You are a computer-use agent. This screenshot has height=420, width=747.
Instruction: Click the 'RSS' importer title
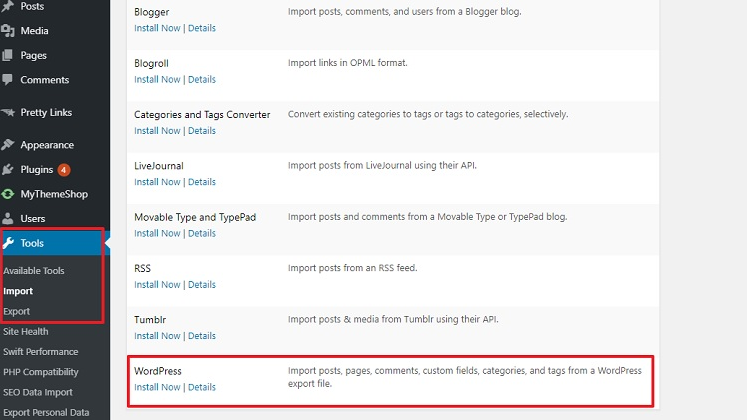(x=142, y=268)
